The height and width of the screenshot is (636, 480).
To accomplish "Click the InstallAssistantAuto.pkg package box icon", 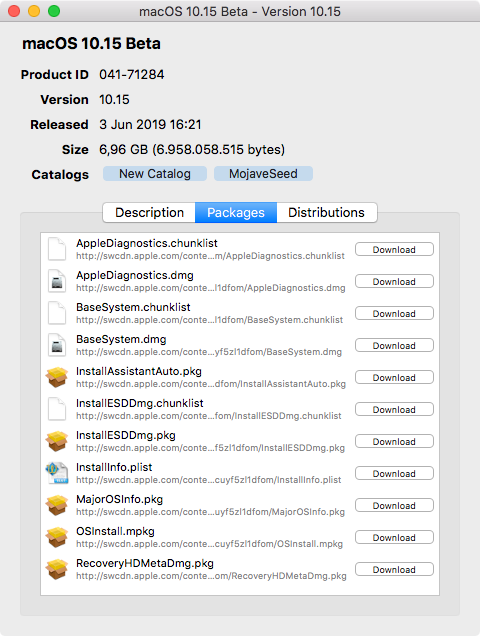I will pos(57,377).
